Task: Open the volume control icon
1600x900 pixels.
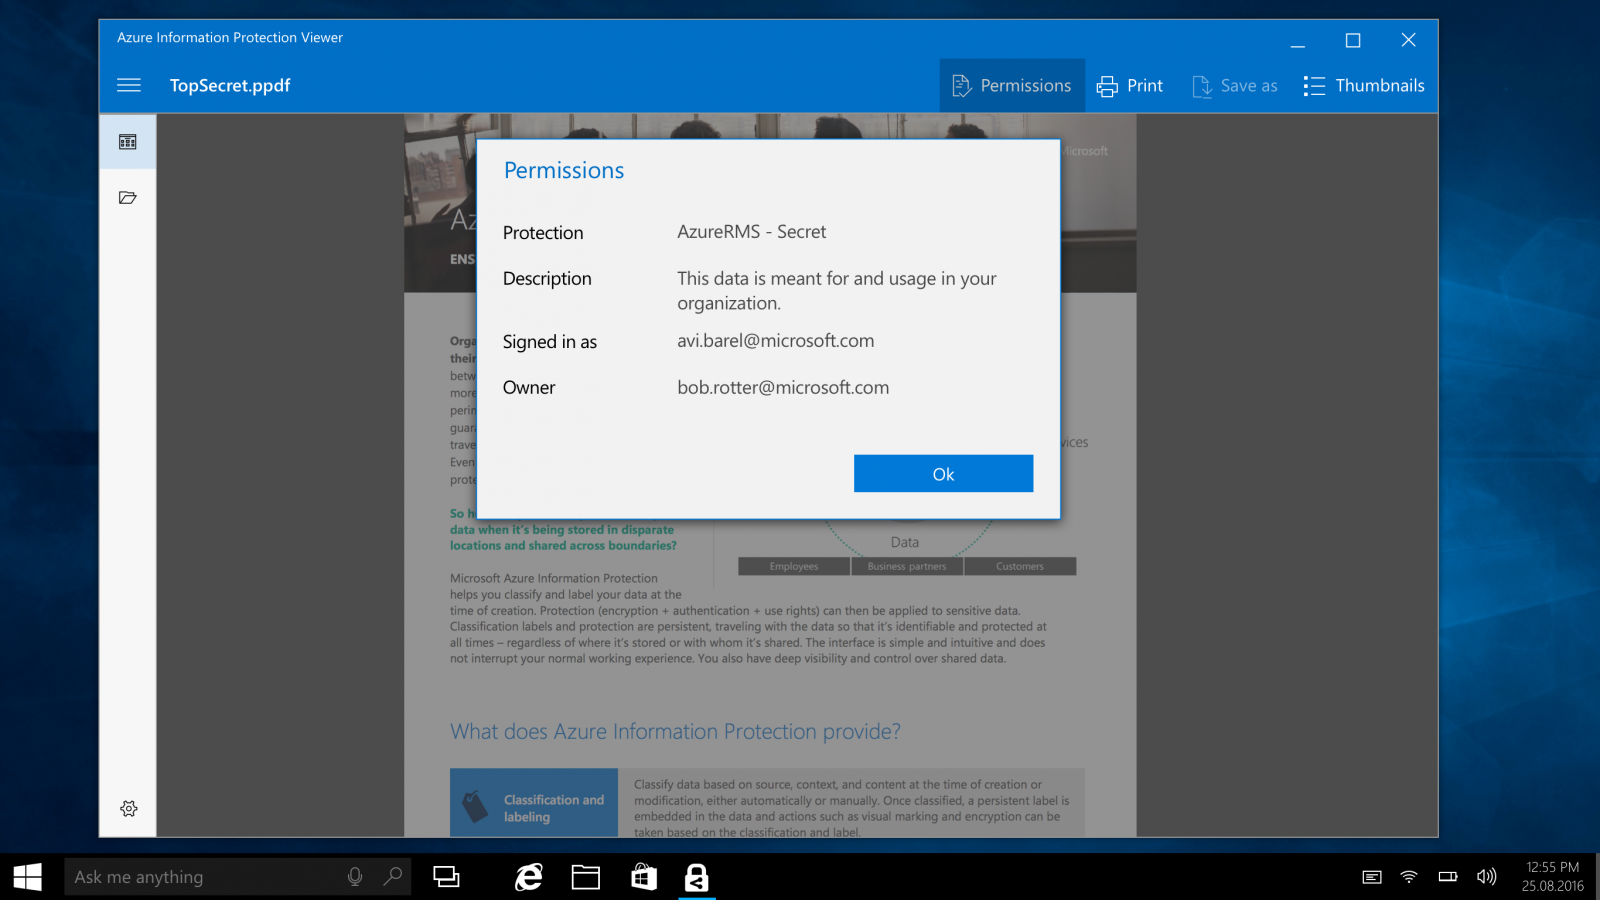Action: tap(1486, 876)
